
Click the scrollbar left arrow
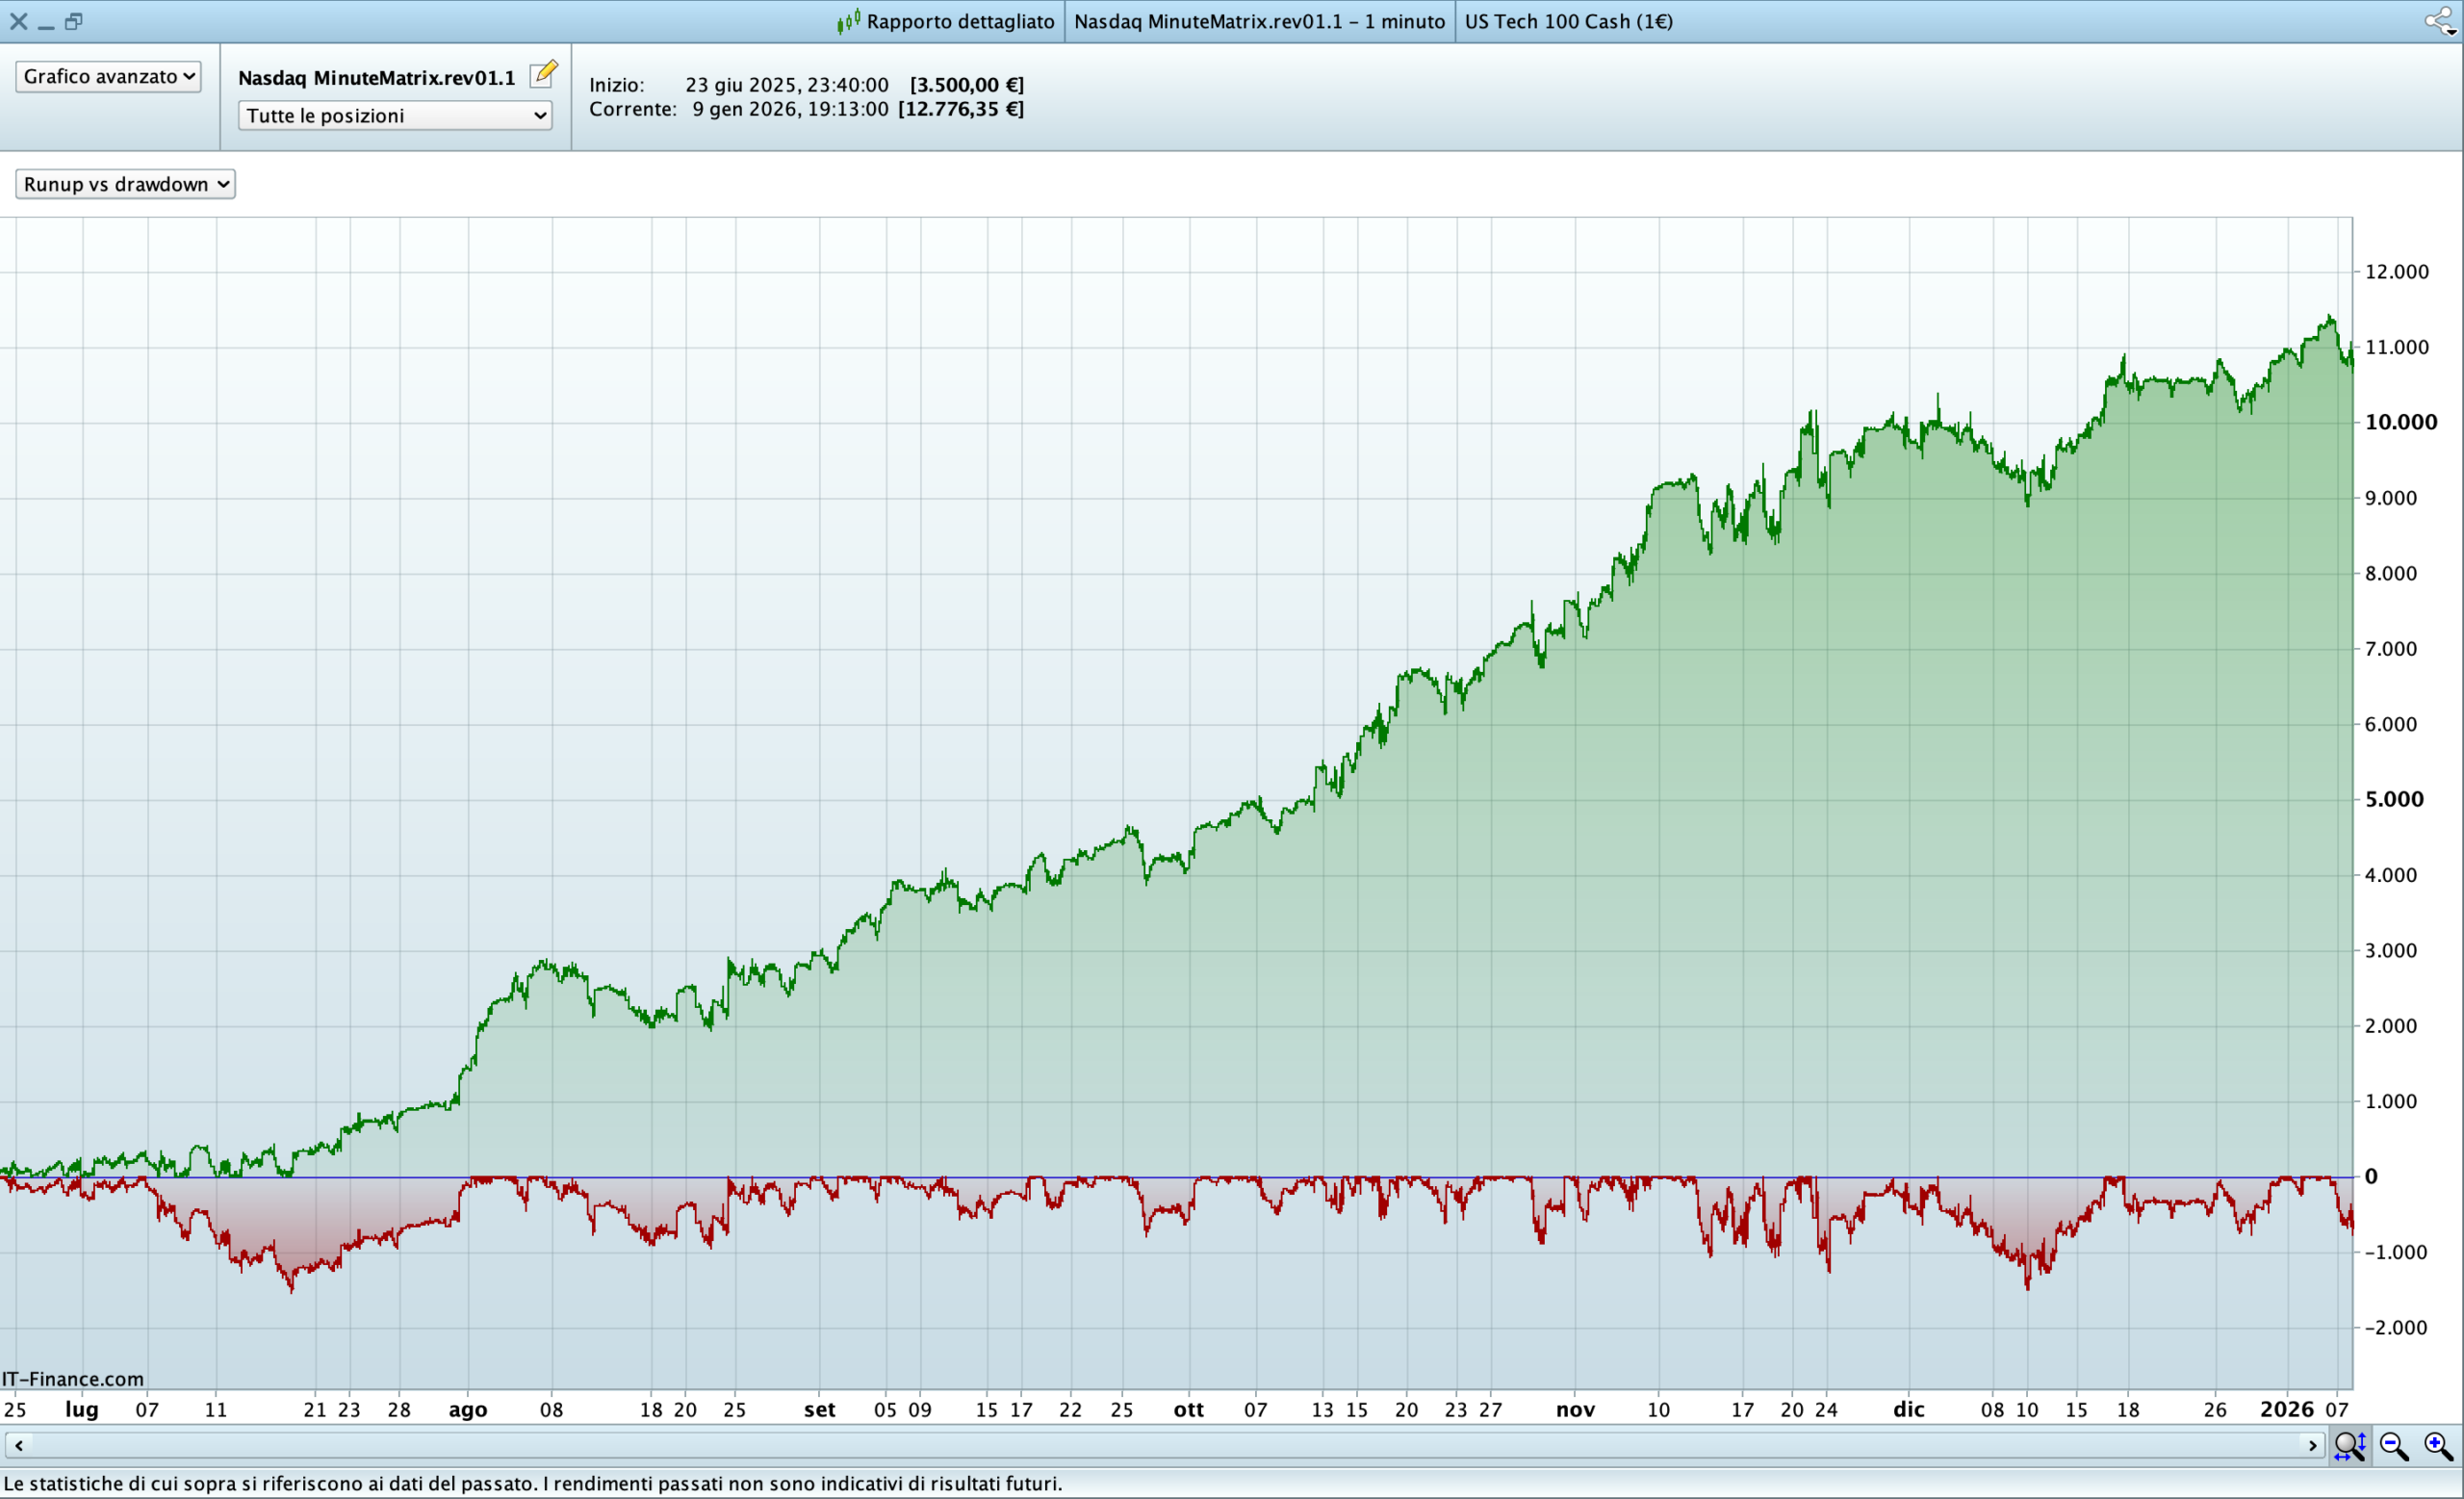point(18,1445)
